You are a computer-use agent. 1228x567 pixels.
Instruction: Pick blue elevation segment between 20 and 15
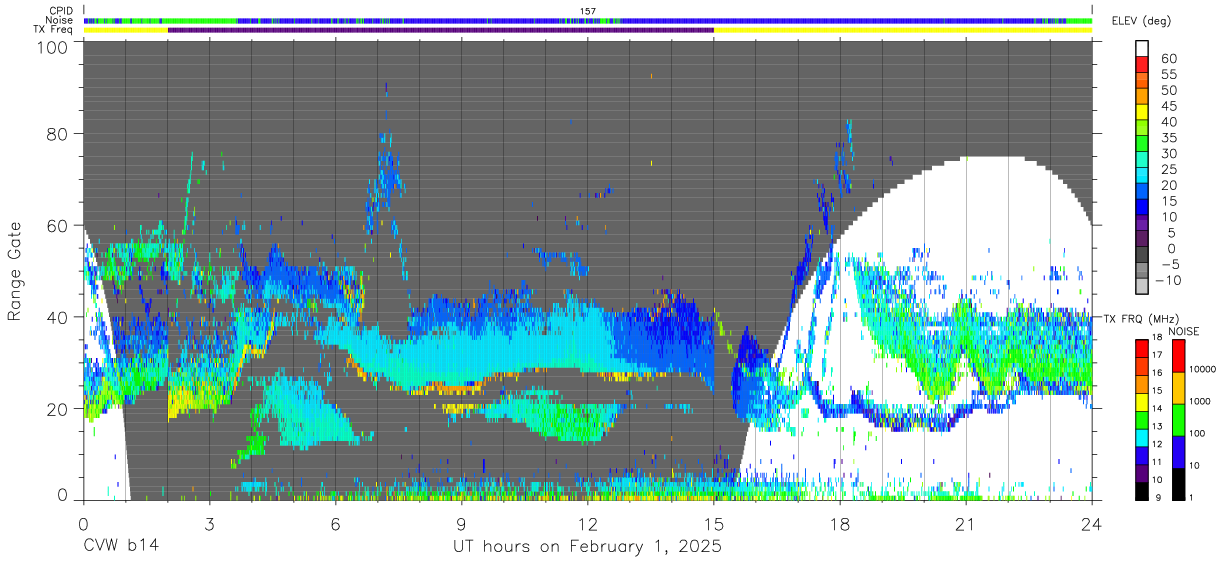(1143, 193)
